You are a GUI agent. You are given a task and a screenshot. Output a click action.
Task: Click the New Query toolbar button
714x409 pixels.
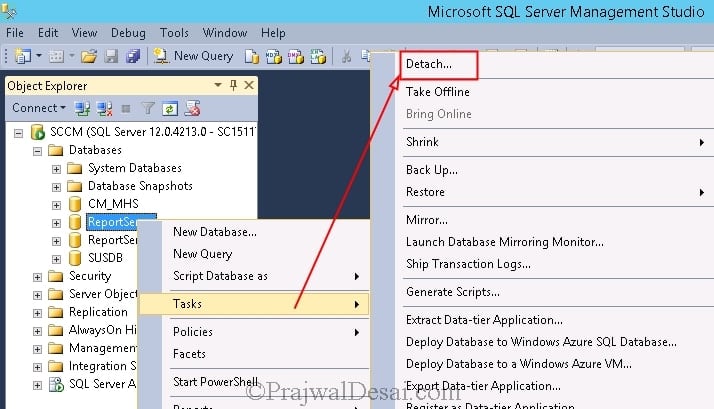point(194,56)
